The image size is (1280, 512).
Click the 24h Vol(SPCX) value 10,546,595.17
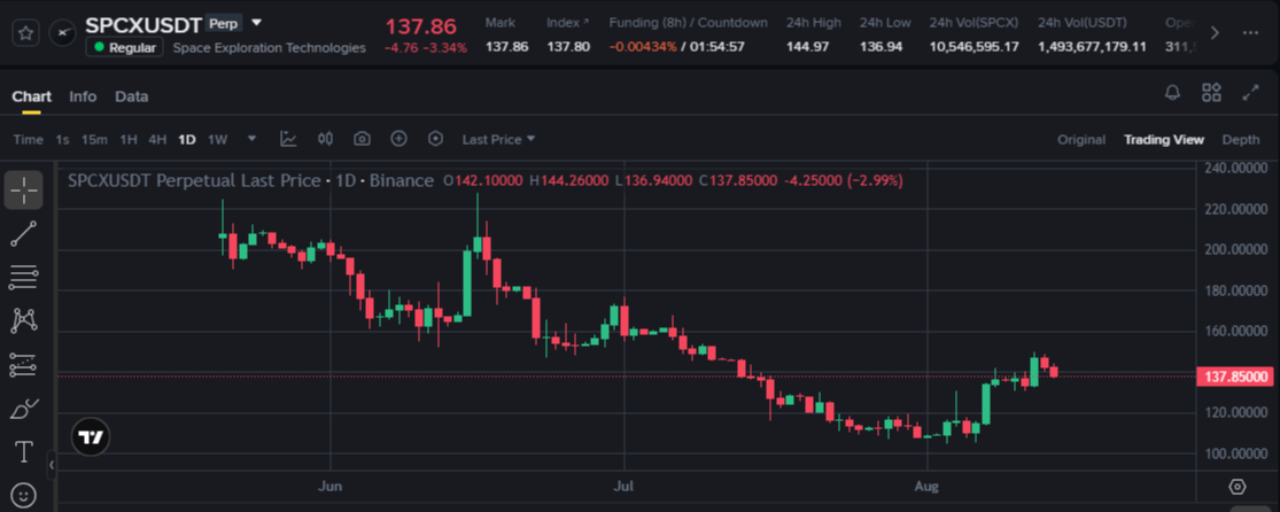974,46
